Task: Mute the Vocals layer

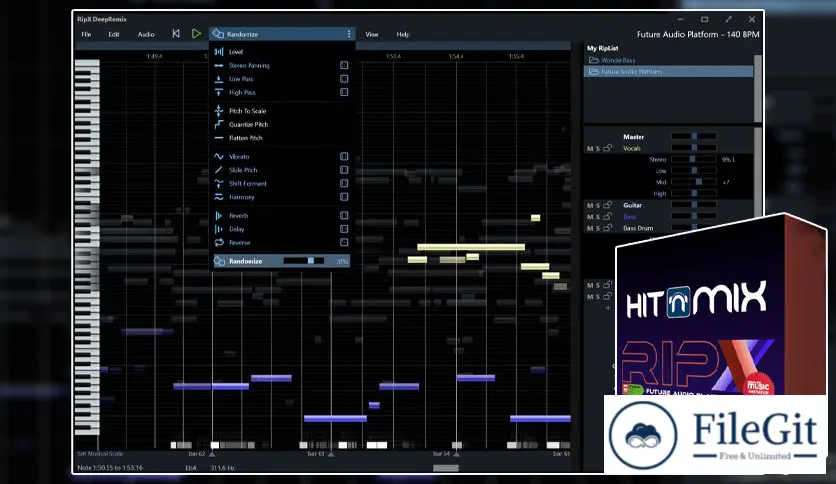Action: pyautogui.click(x=590, y=149)
